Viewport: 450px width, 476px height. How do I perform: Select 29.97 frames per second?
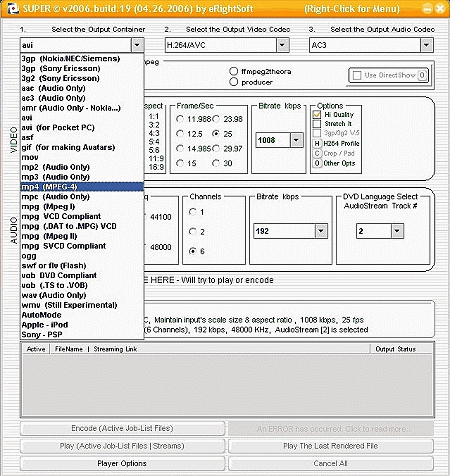(x=216, y=148)
